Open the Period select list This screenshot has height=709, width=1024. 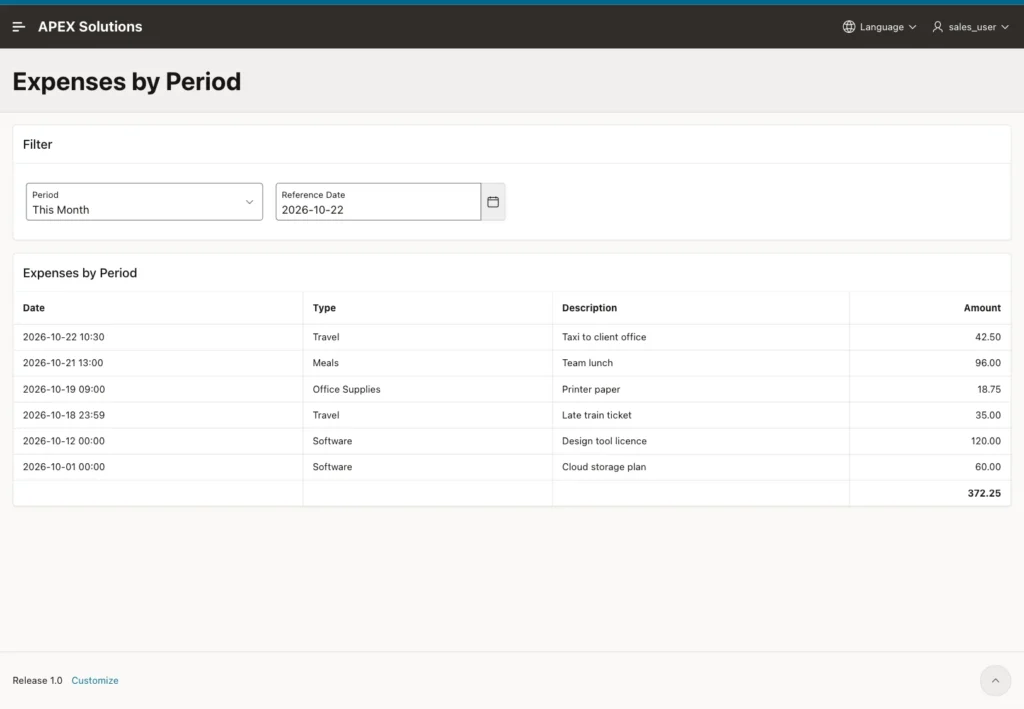(144, 202)
